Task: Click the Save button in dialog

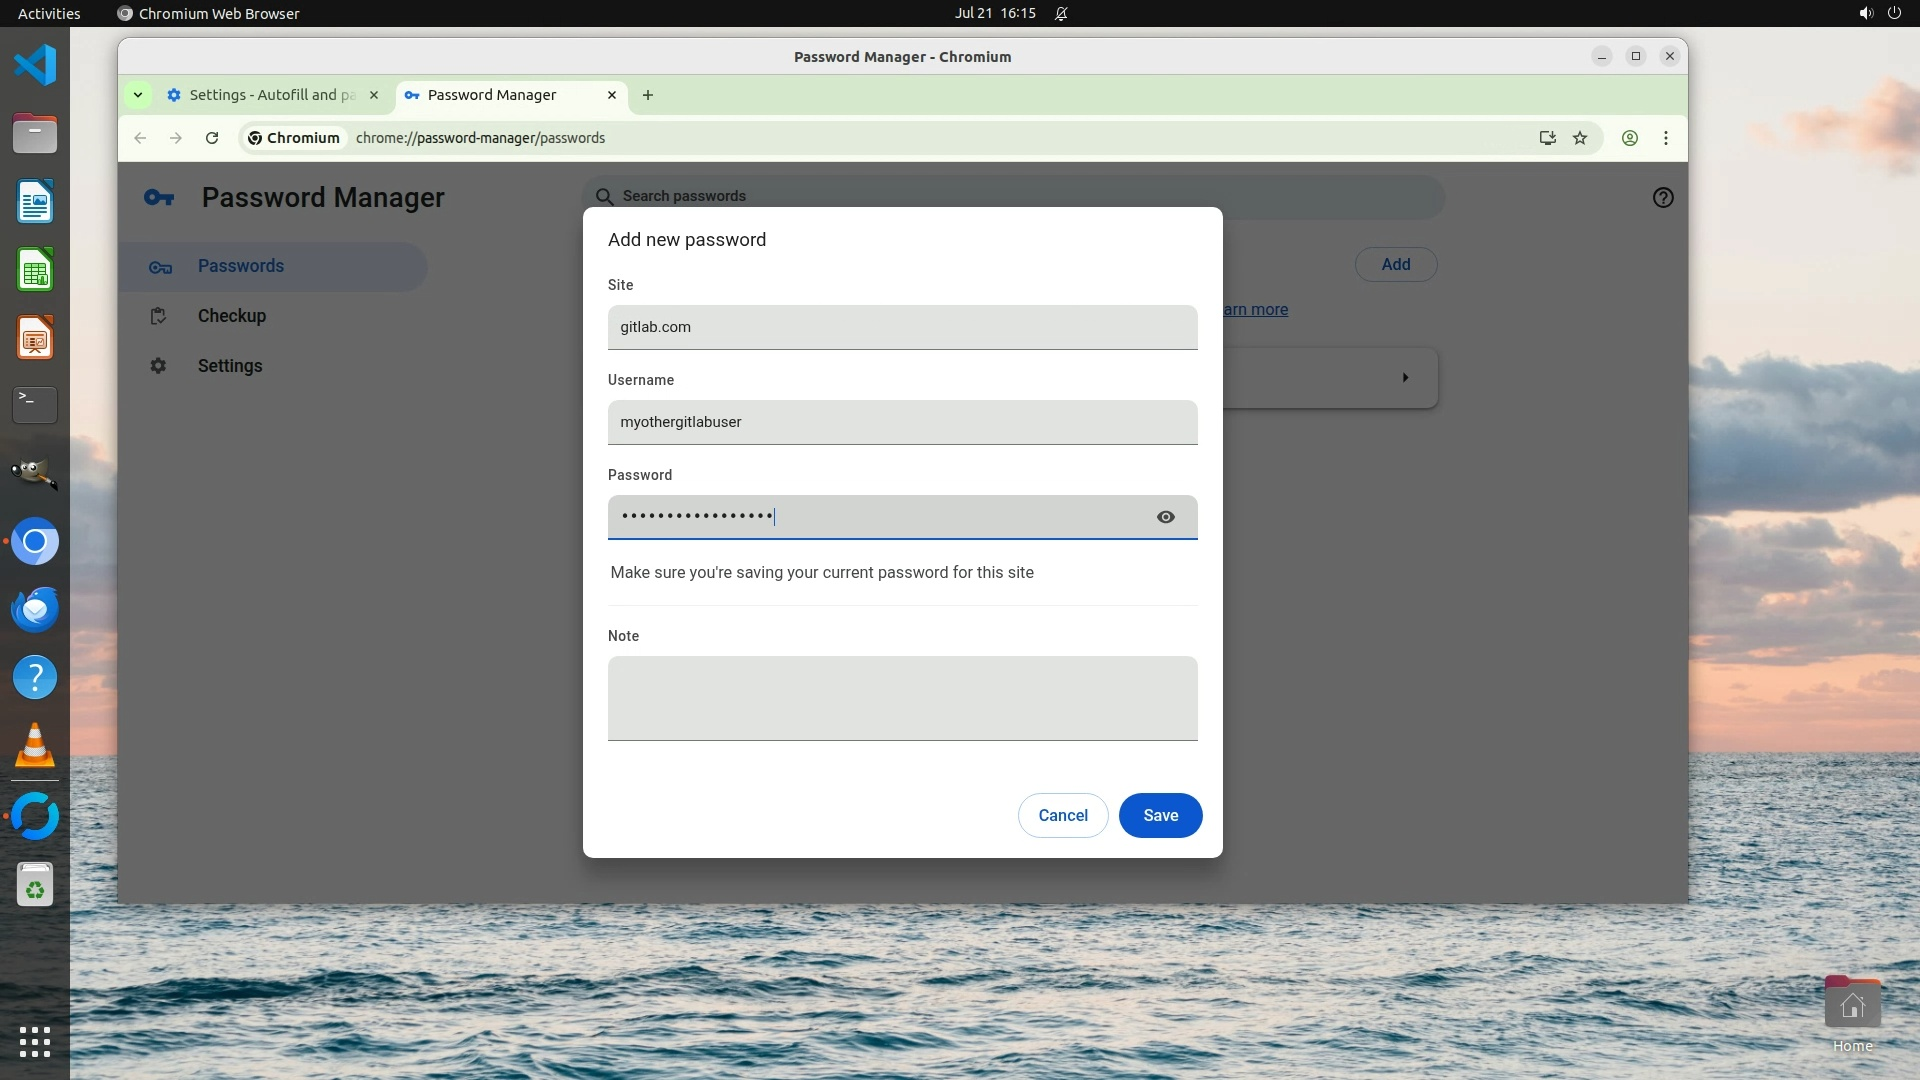Action: pos(1160,815)
